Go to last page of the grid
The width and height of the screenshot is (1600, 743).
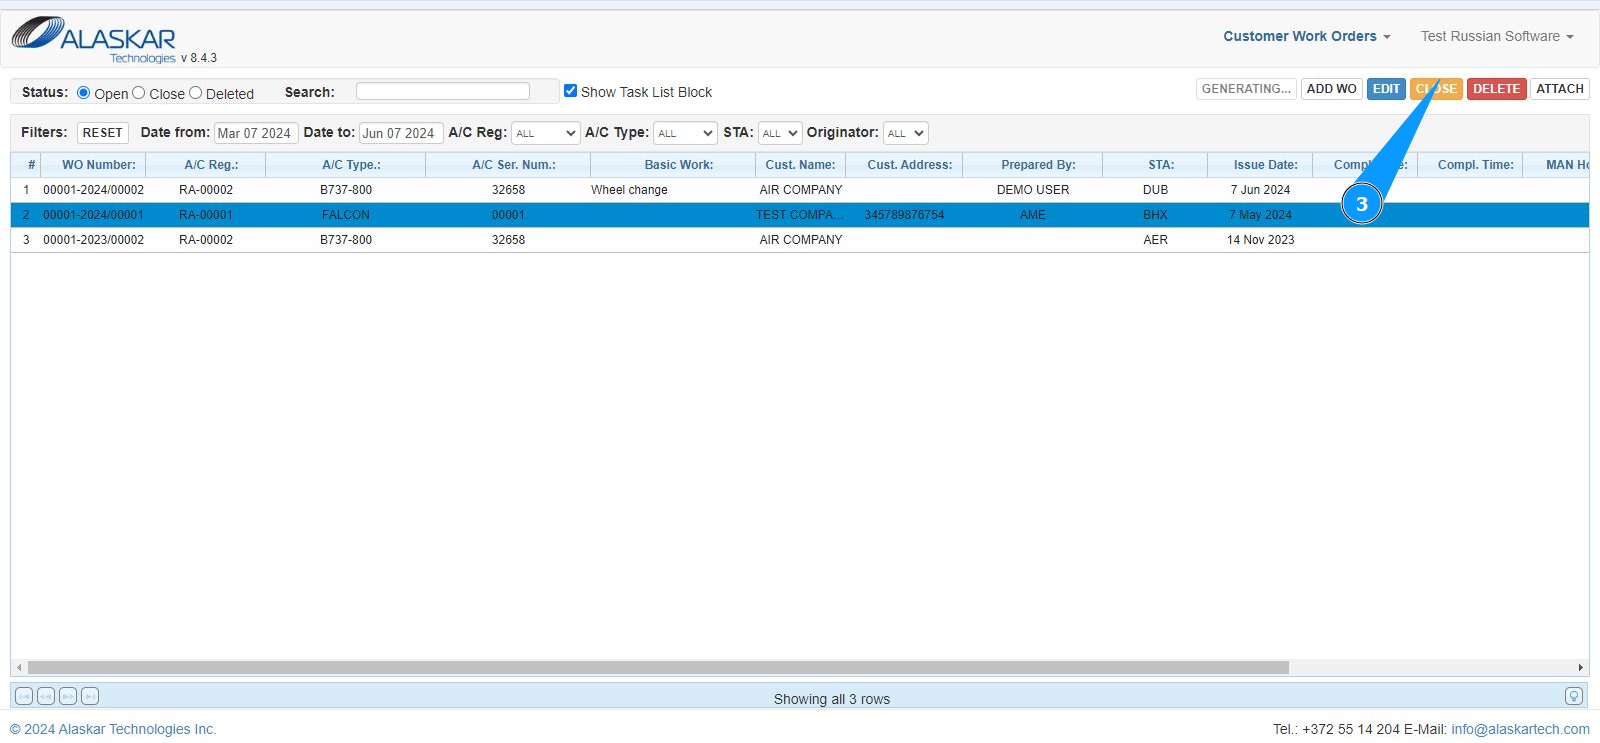90,696
